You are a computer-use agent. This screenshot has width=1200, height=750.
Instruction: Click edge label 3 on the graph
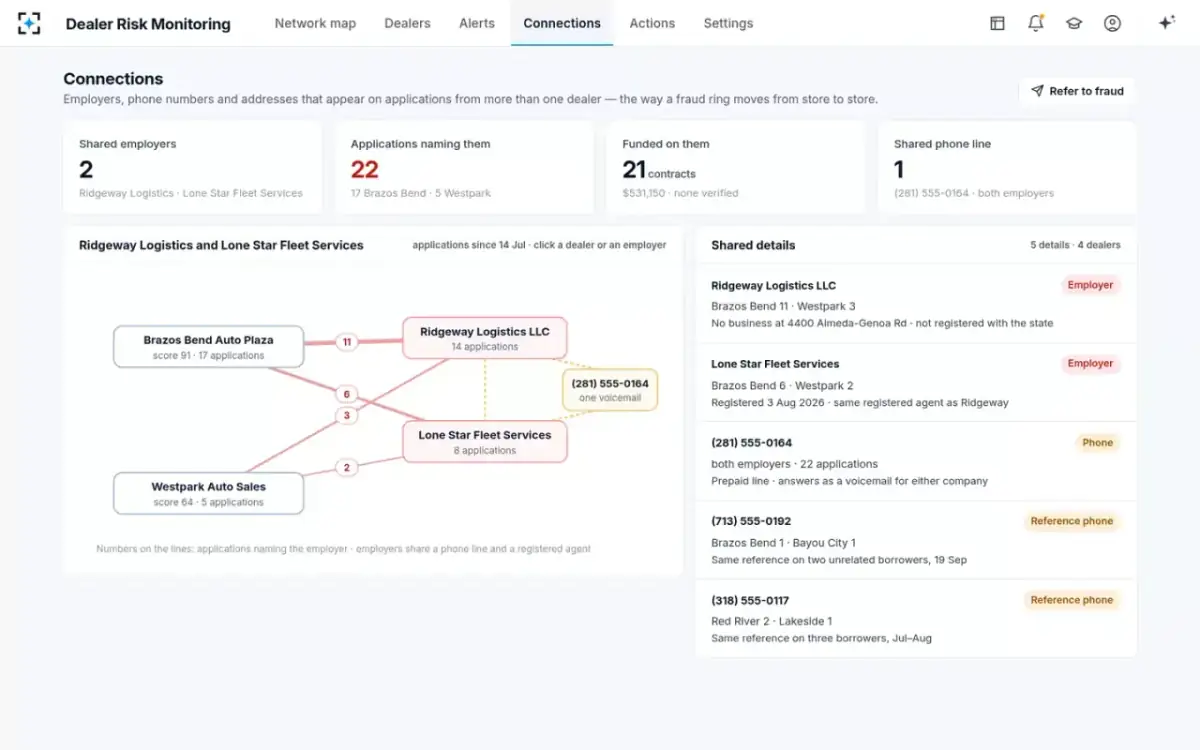point(347,415)
